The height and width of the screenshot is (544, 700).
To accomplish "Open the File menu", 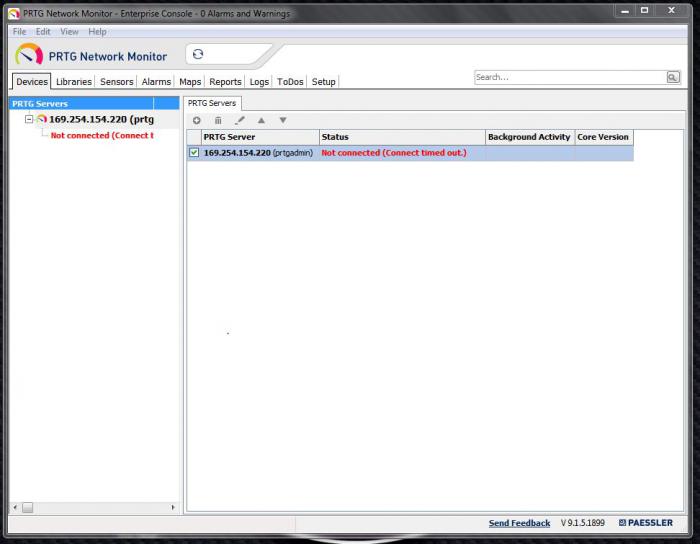I will pos(20,32).
